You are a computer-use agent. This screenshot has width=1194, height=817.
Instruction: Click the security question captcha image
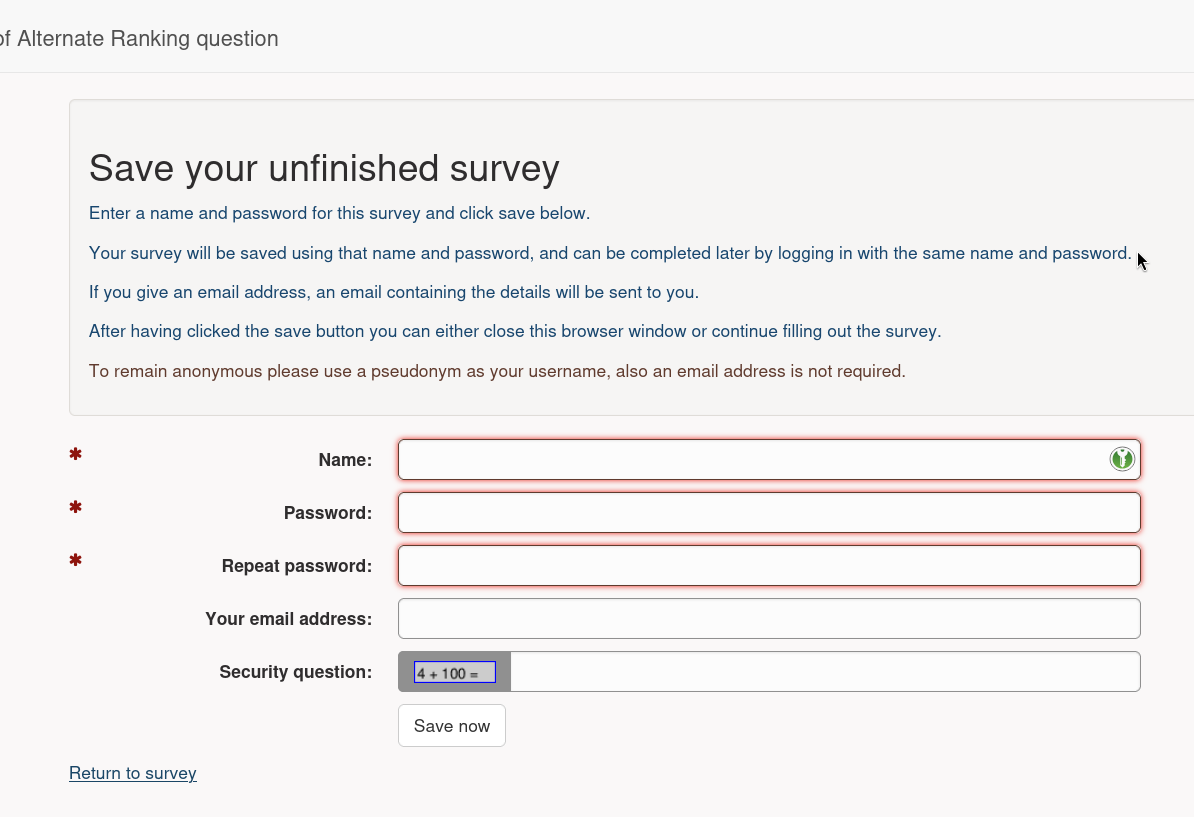pyautogui.click(x=455, y=672)
